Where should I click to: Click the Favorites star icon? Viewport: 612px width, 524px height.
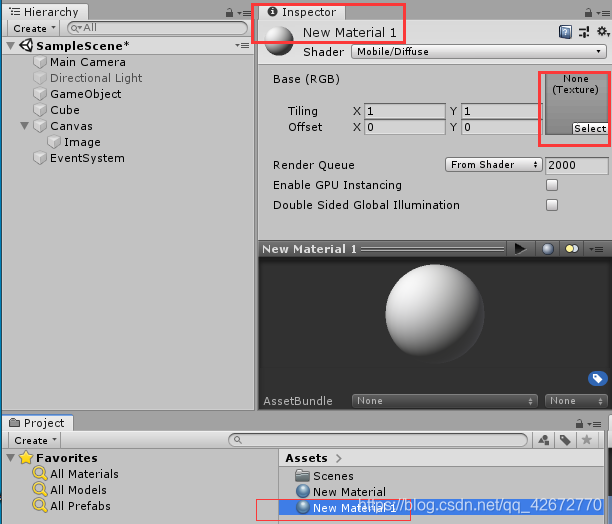click(26, 457)
